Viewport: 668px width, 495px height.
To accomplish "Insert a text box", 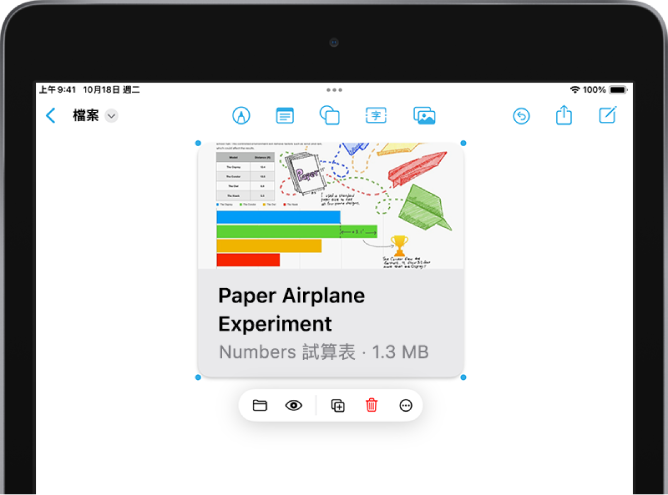I will [x=376, y=116].
